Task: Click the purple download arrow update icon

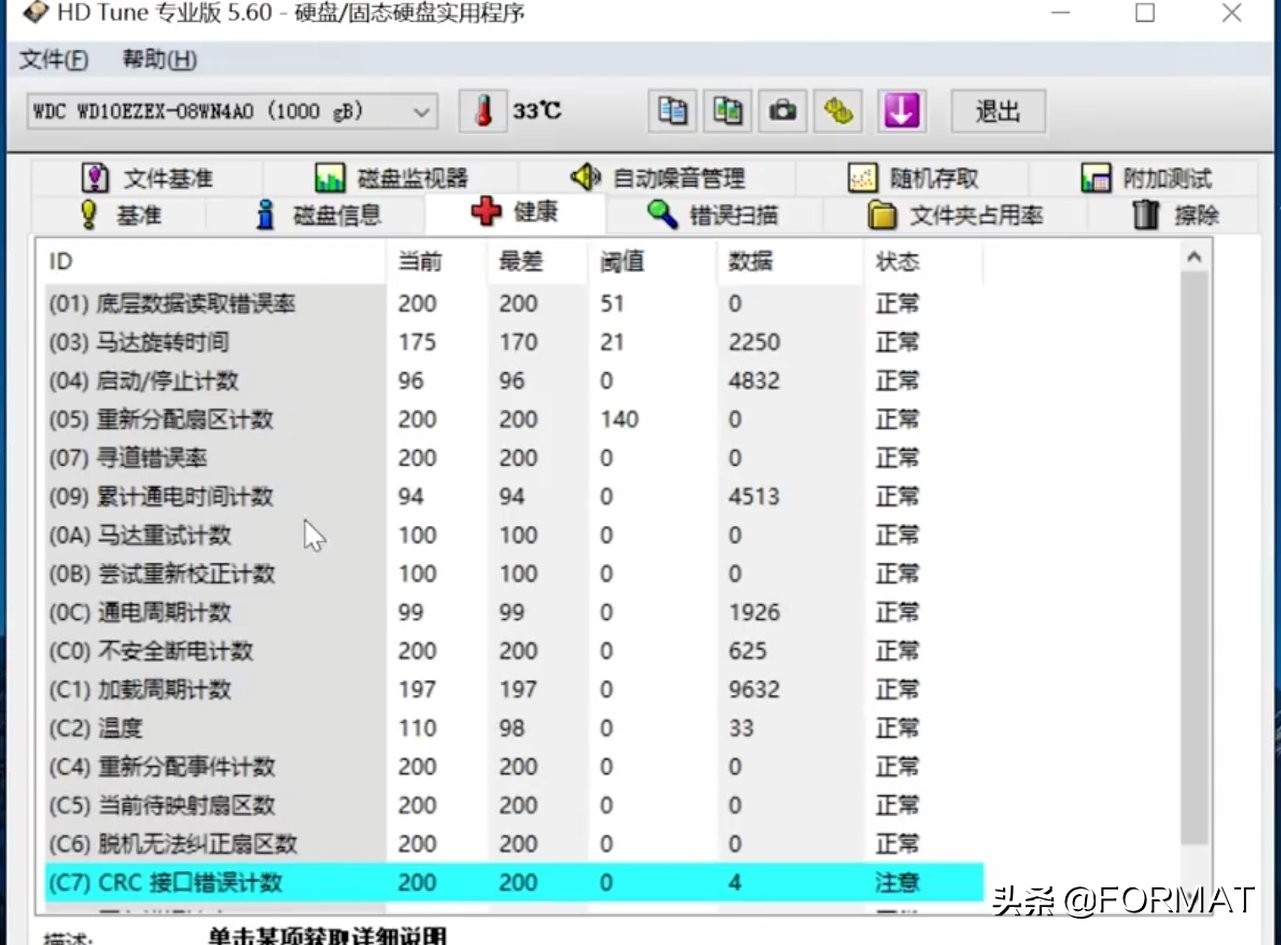Action: tap(902, 111)
